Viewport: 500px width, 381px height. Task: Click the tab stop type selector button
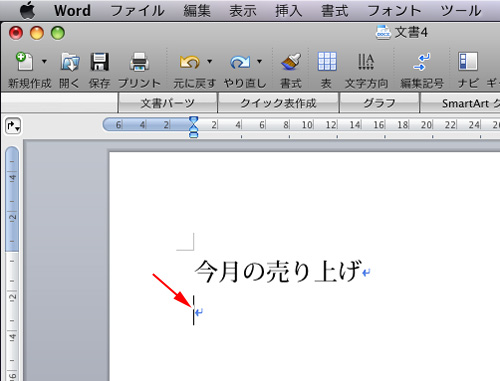(x=13, y=126)
